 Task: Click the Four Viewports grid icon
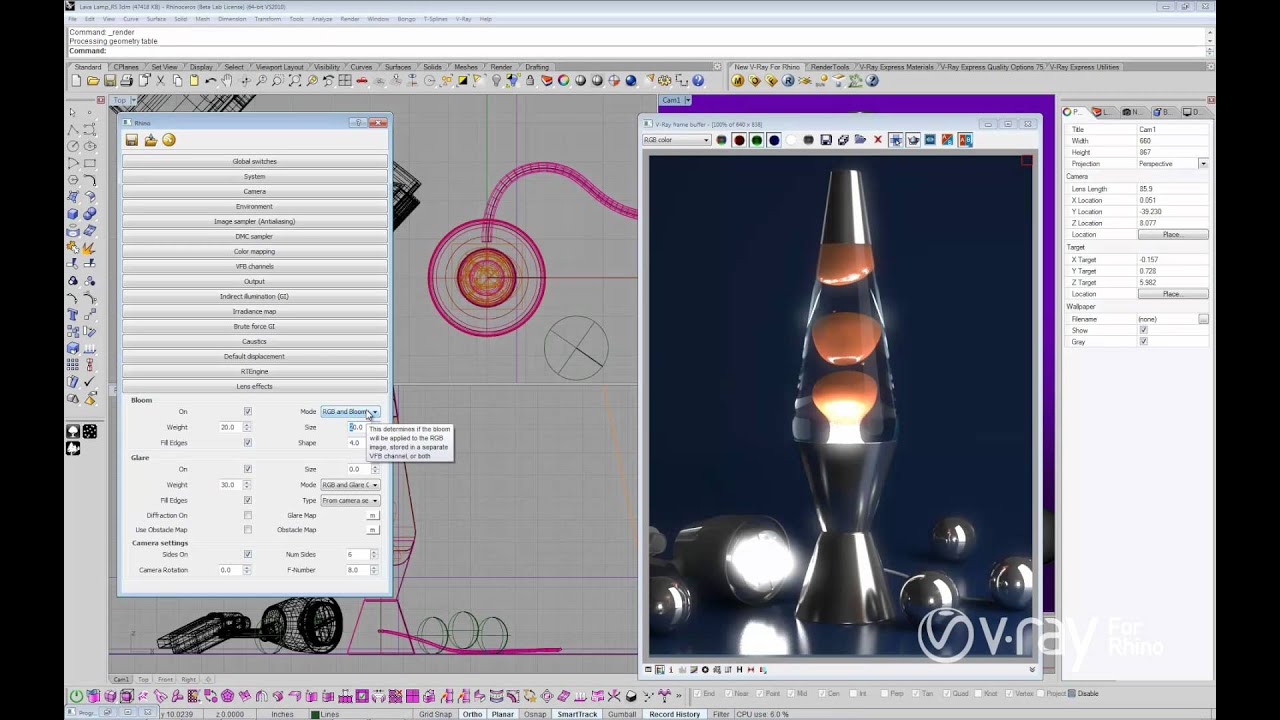345,81
